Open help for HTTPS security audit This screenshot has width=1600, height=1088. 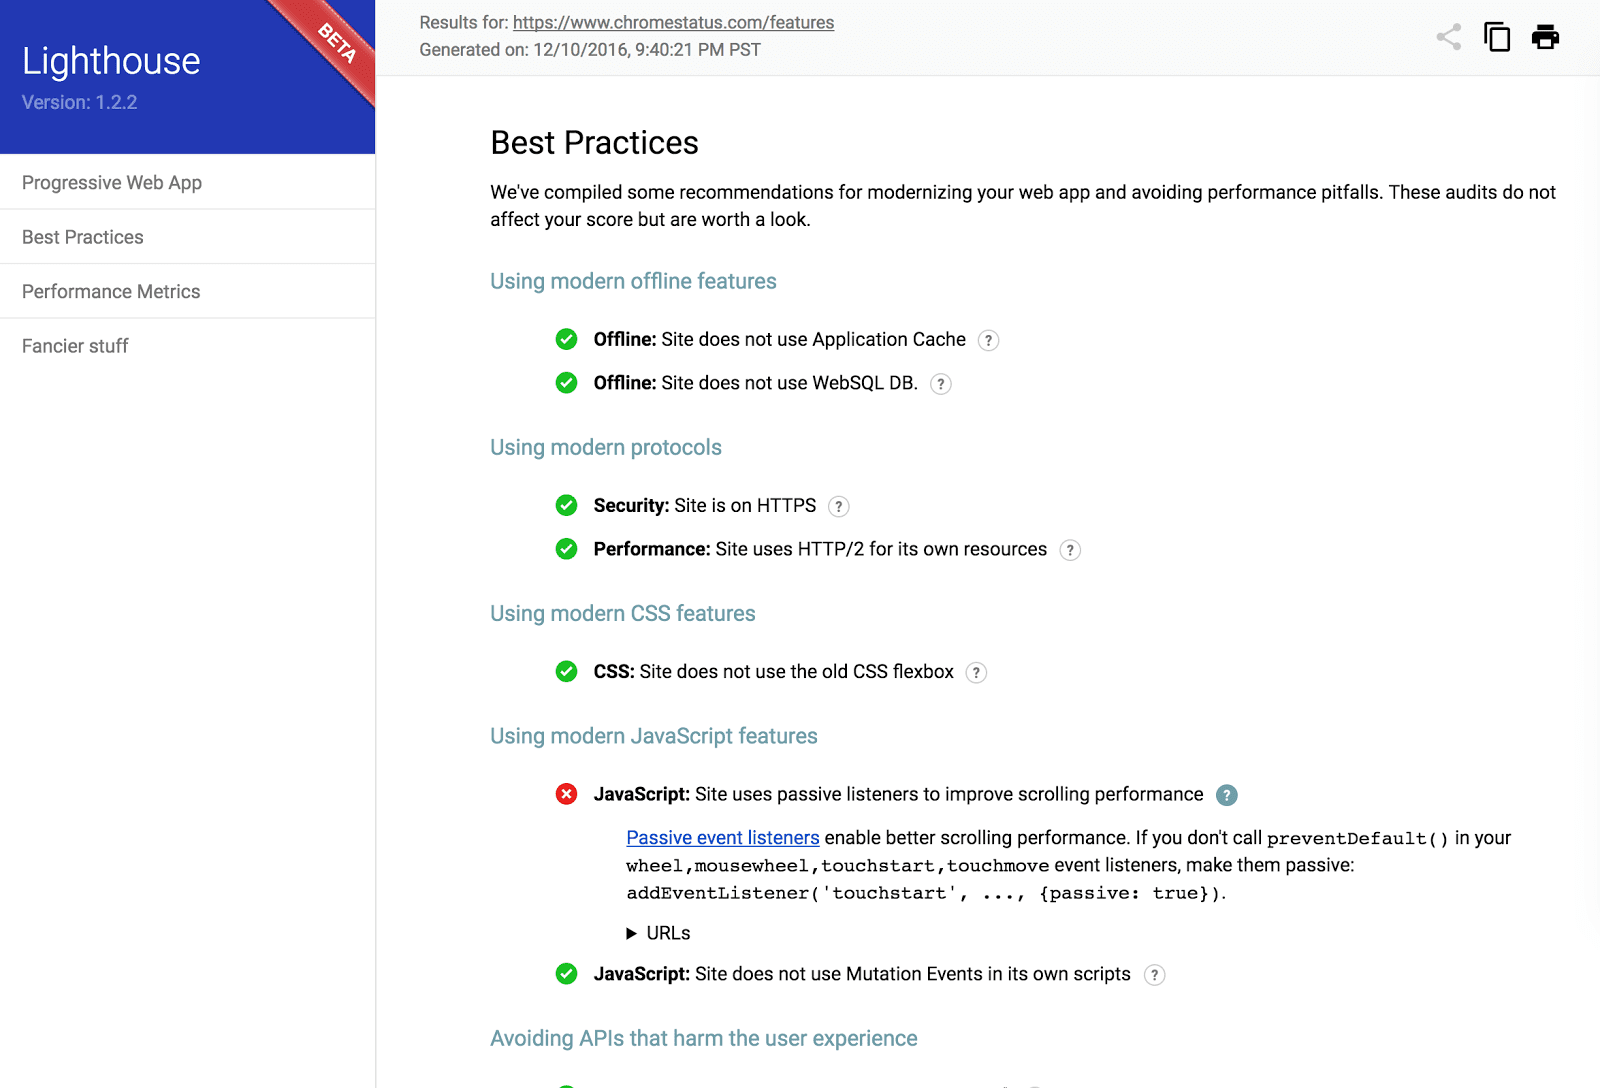838,506
